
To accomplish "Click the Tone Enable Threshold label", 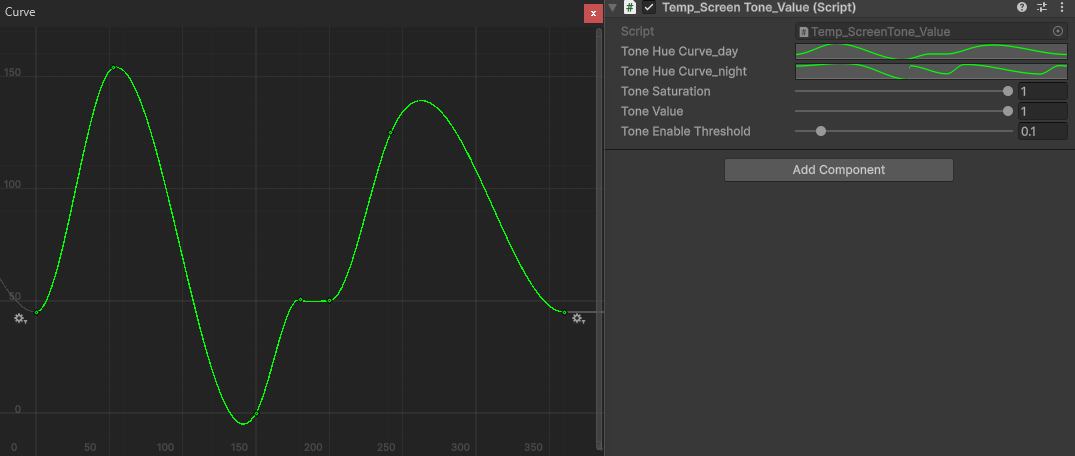I will click(x=686, y=131).
